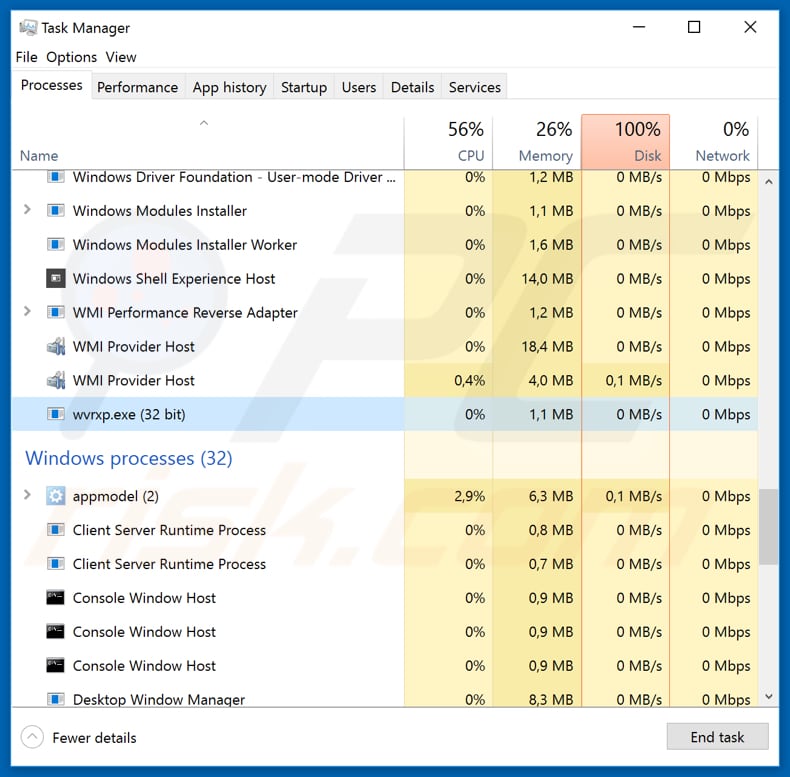
Task: Expand the WMI Performance Reverse Adapter group
Action: point(27,311)
